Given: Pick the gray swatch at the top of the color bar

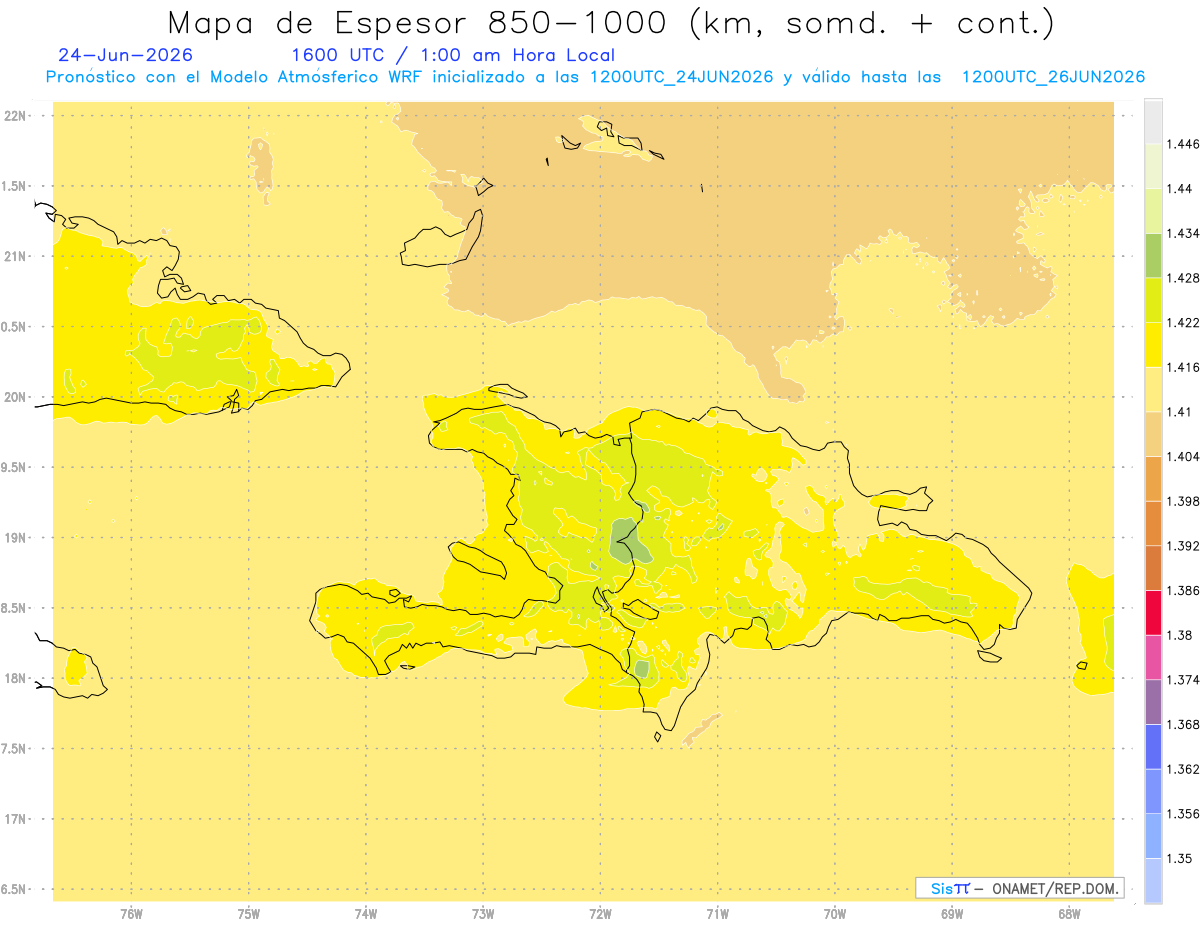Looking at the screenshot, I should 1153,121.
